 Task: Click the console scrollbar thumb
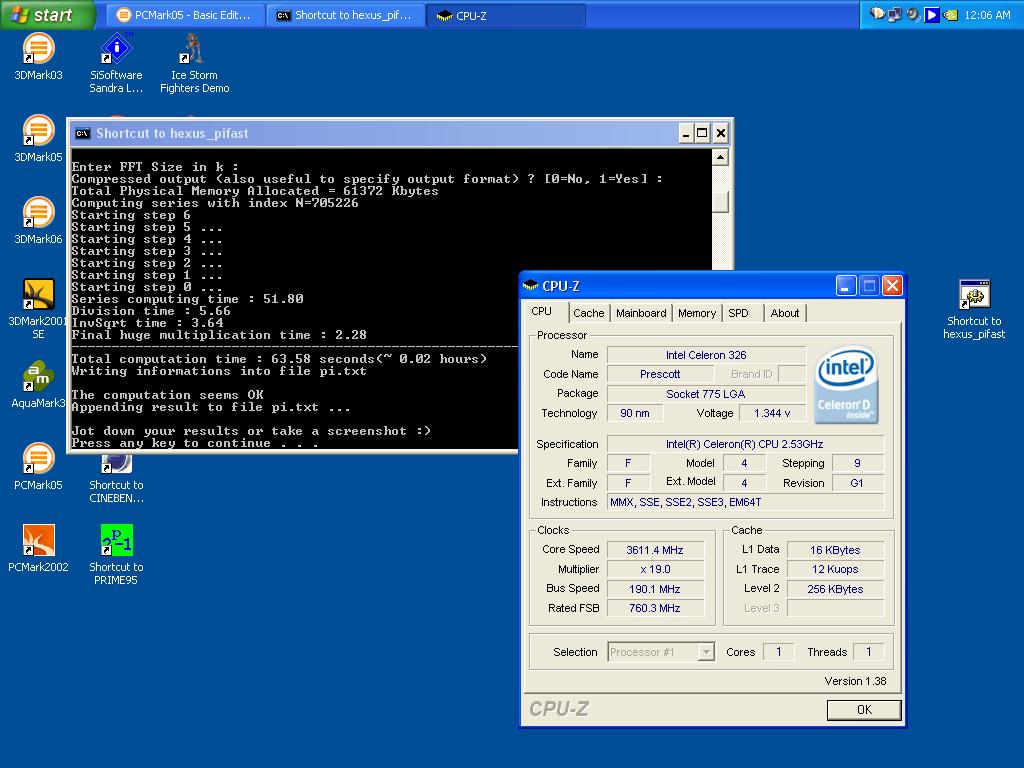pyautogui.click(x=720, y=202)
